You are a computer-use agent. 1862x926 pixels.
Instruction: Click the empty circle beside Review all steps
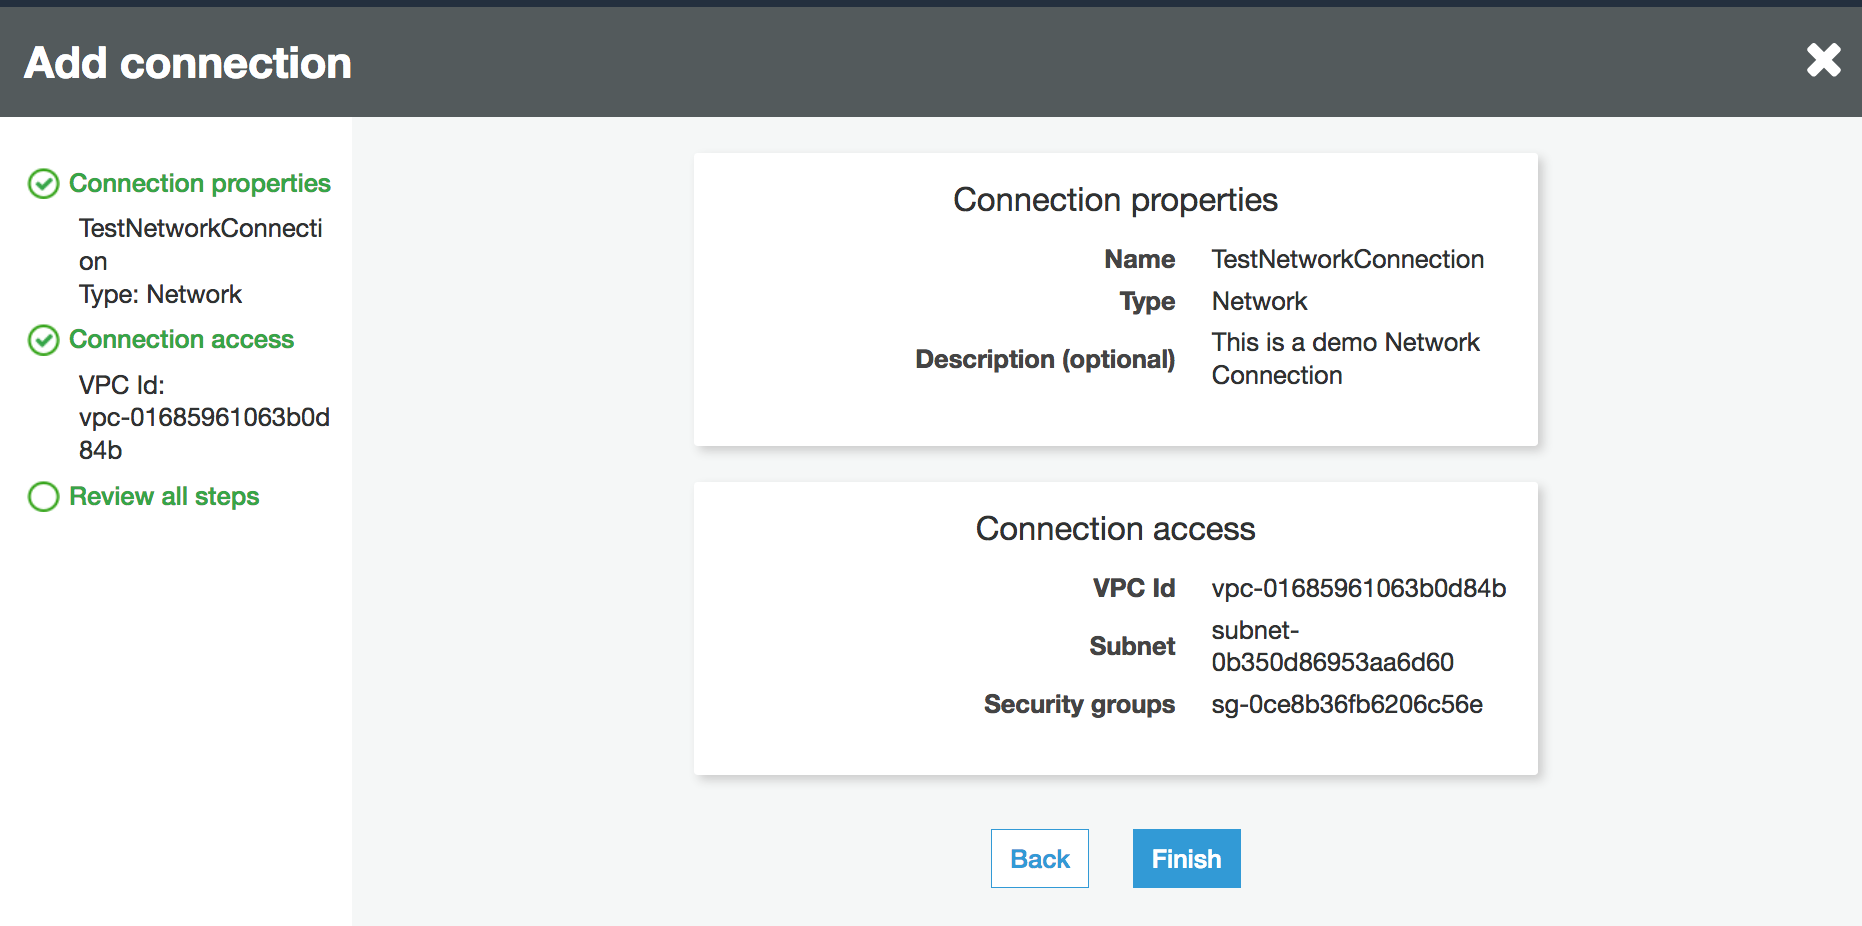43,497
